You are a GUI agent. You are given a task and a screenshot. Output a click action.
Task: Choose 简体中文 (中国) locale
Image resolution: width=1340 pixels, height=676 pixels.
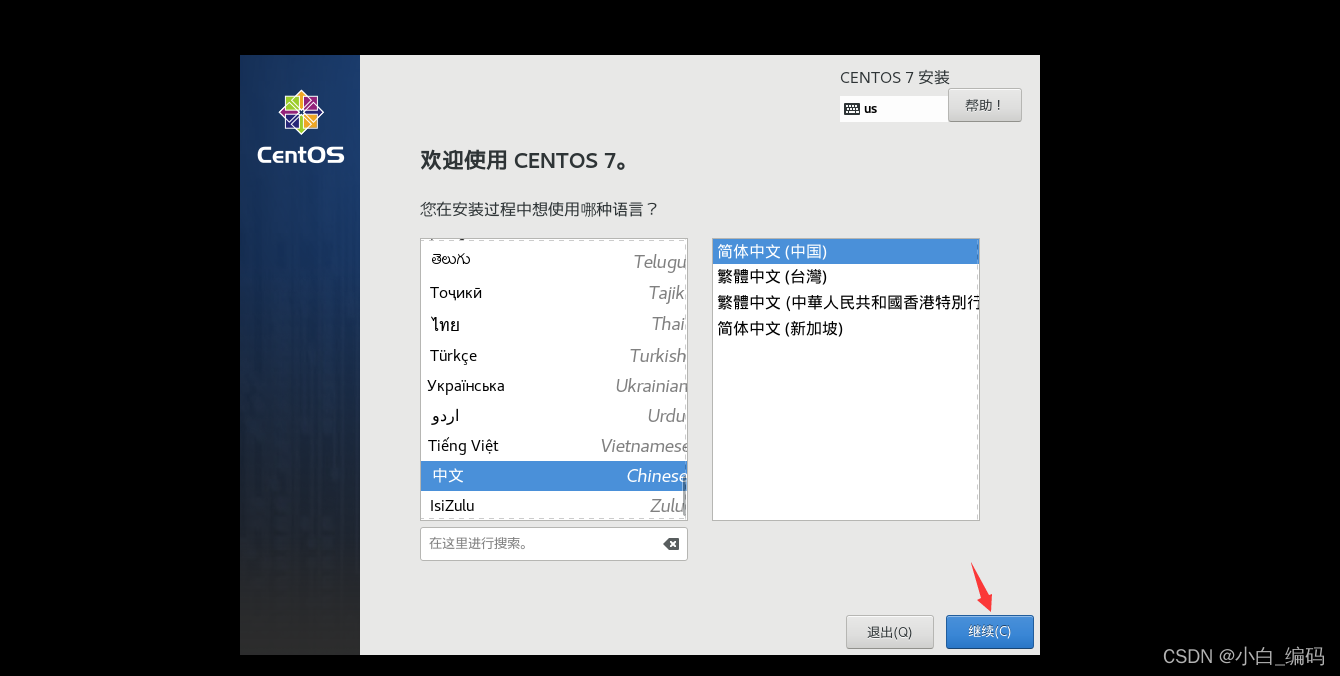846,251
